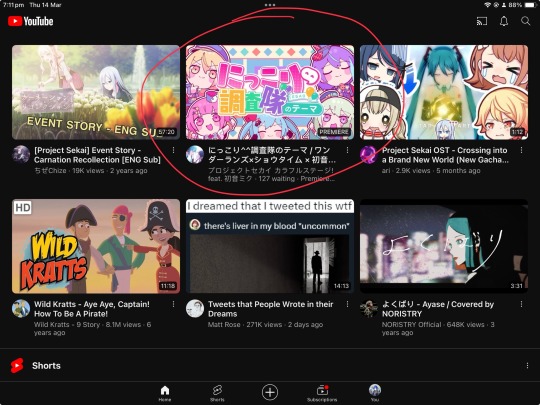Tap 'ari · 2.9K views · 5 months ago' text
Image resolution: width=540 pixels, height=405 pixels.
point(431,170)
